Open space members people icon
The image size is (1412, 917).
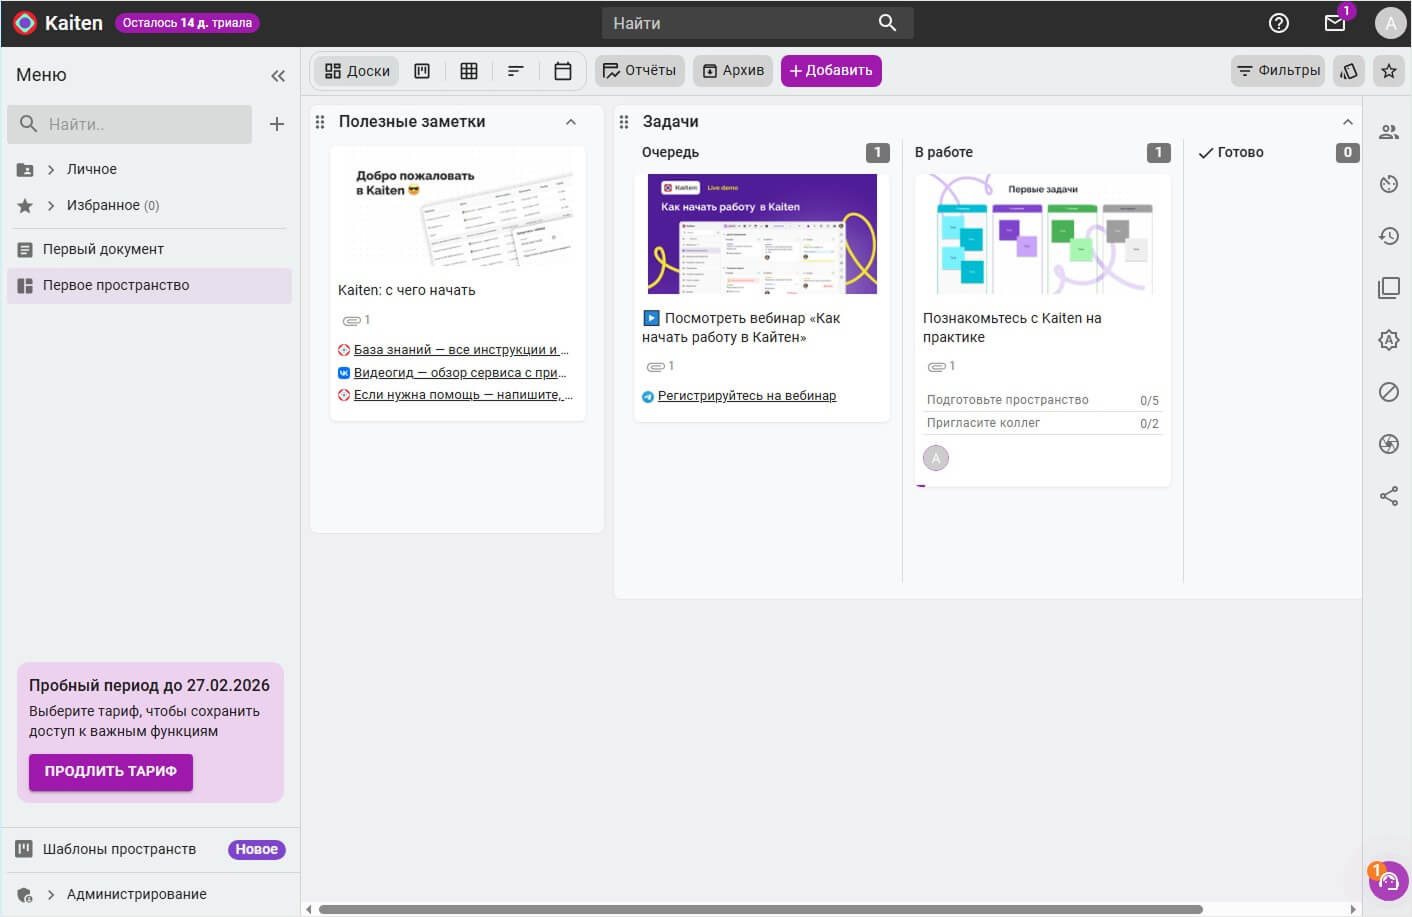click(x=1389, y=132)
